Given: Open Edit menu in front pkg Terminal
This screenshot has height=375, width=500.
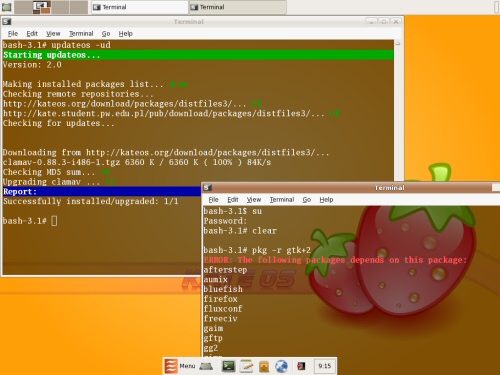Looking at the screenshot, I should tap(233, 200).
